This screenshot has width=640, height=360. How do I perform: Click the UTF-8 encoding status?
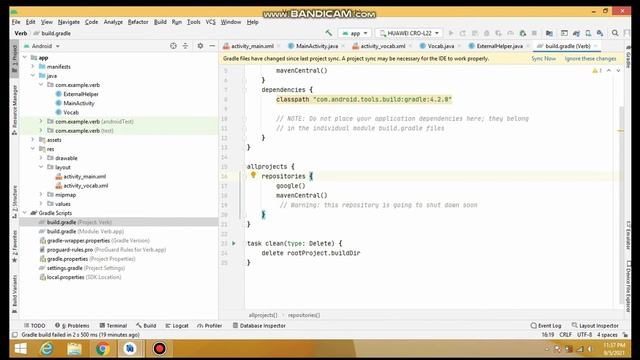[x=584, y=335]
